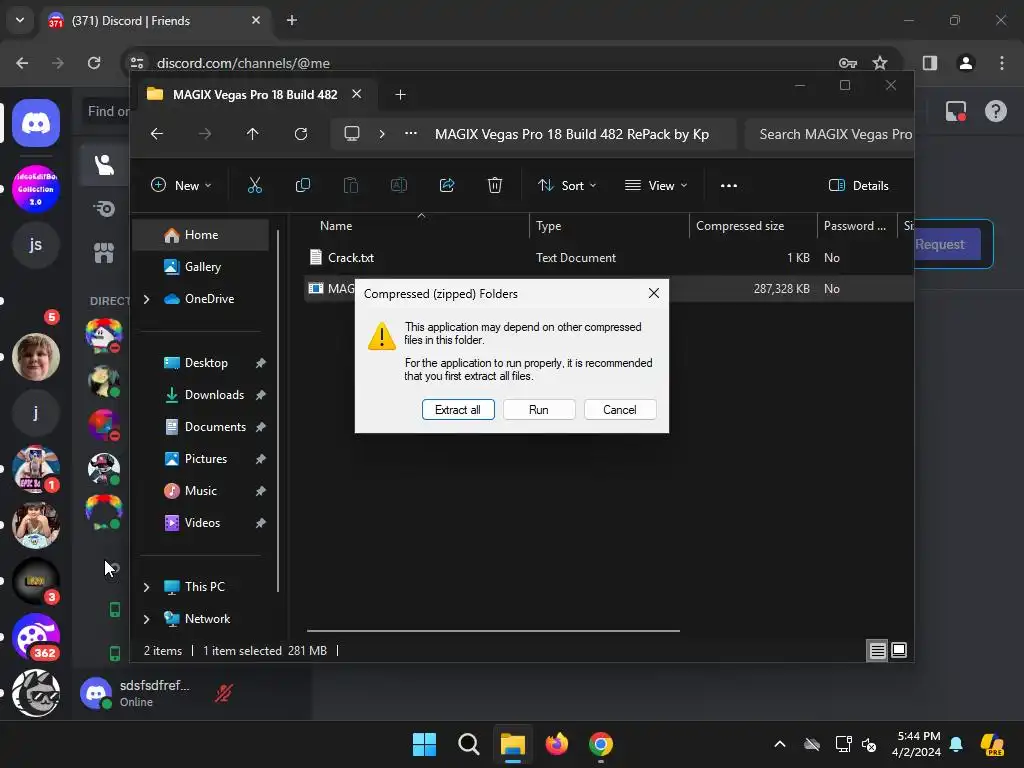1024x768 pixels.
Task: Close the Compressed (zipped) Folders dialog
Action: point(654,293)
